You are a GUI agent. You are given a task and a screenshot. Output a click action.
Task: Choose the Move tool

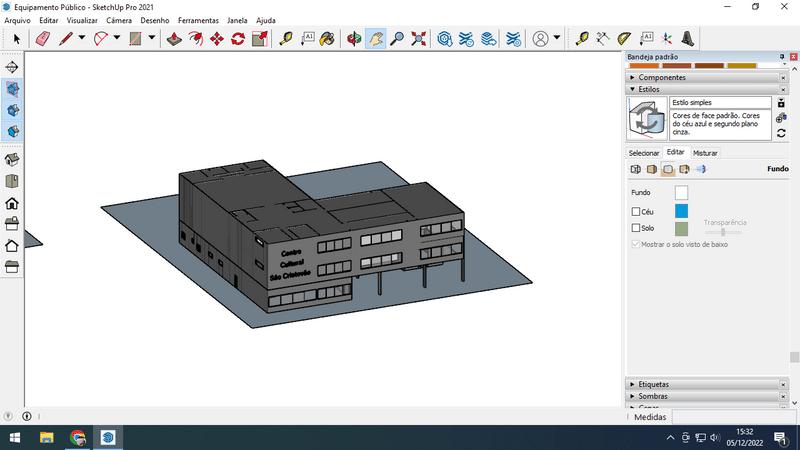click(x=217, y=39)
